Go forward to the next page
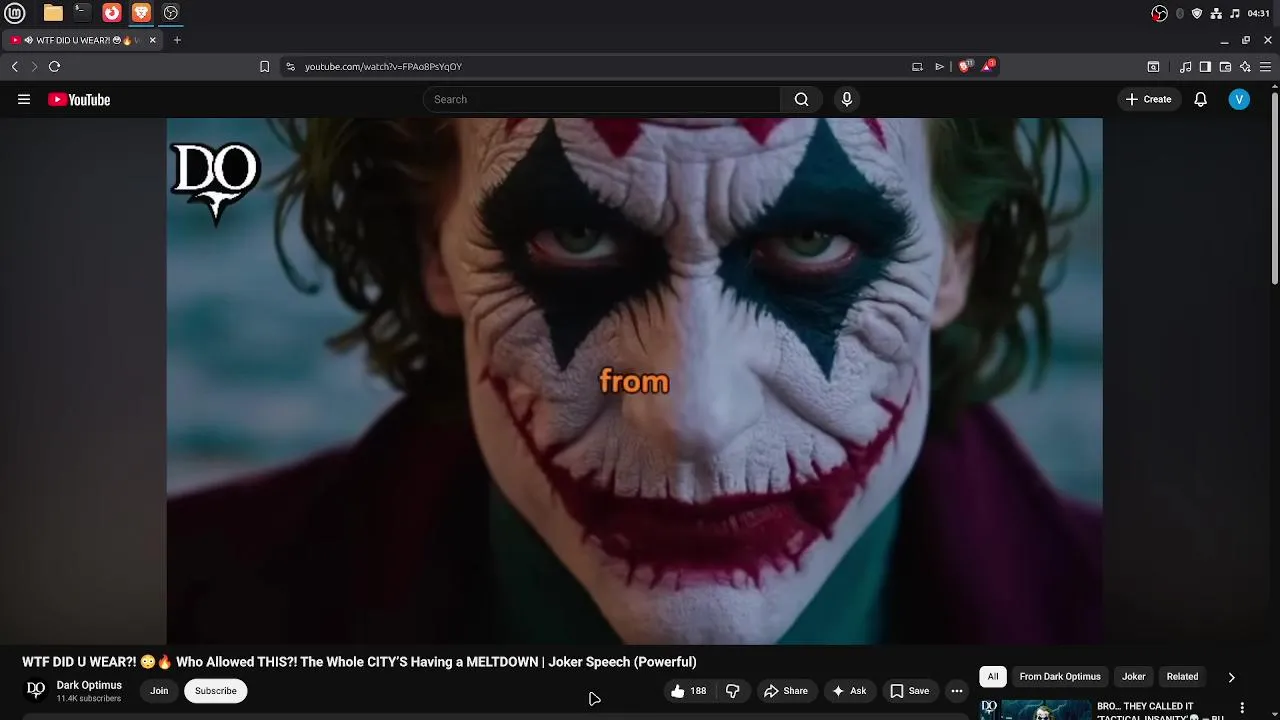The height and width of the screenshot is (720, 1280). [34, 66]
